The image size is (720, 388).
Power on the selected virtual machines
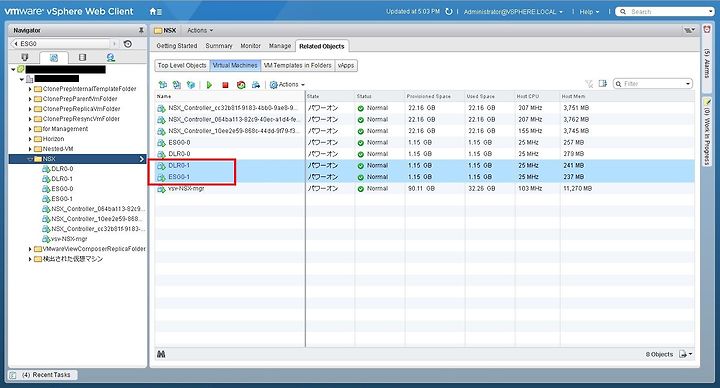209,85
